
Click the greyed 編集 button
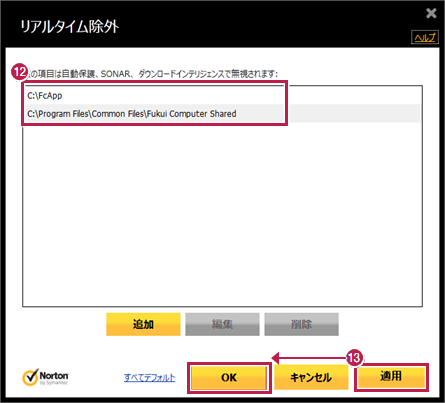[222, 324]
